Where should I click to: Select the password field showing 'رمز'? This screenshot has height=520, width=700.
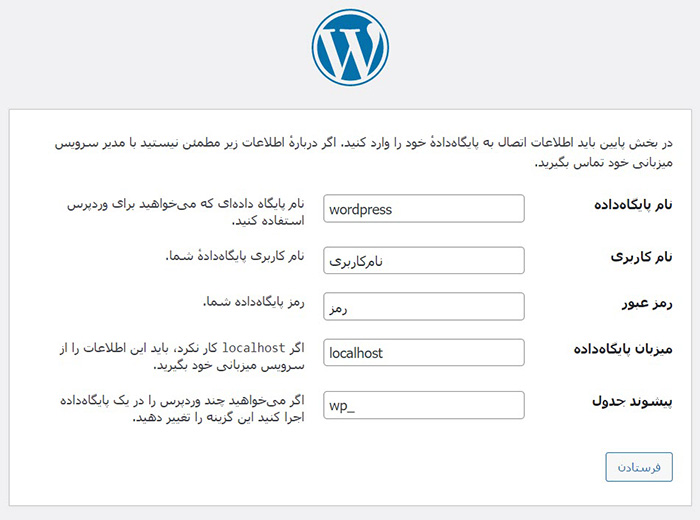pyautogui.click(x=425, y=307)
